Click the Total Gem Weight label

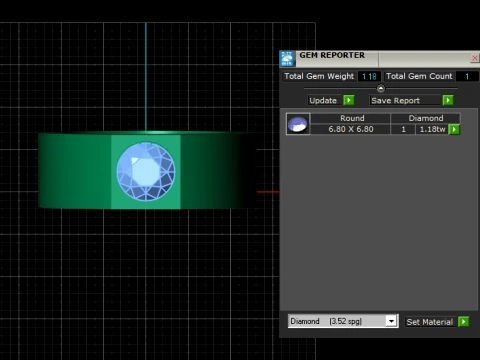[319, 76]
